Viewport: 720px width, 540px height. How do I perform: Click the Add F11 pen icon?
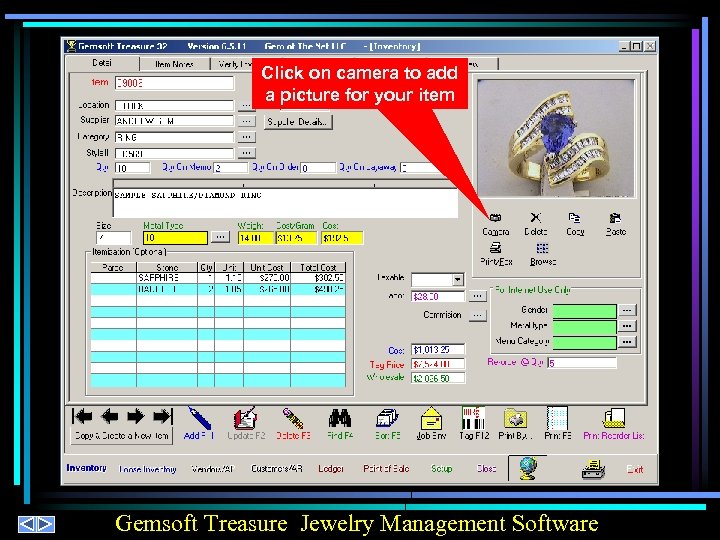click(x=199, y=418)
